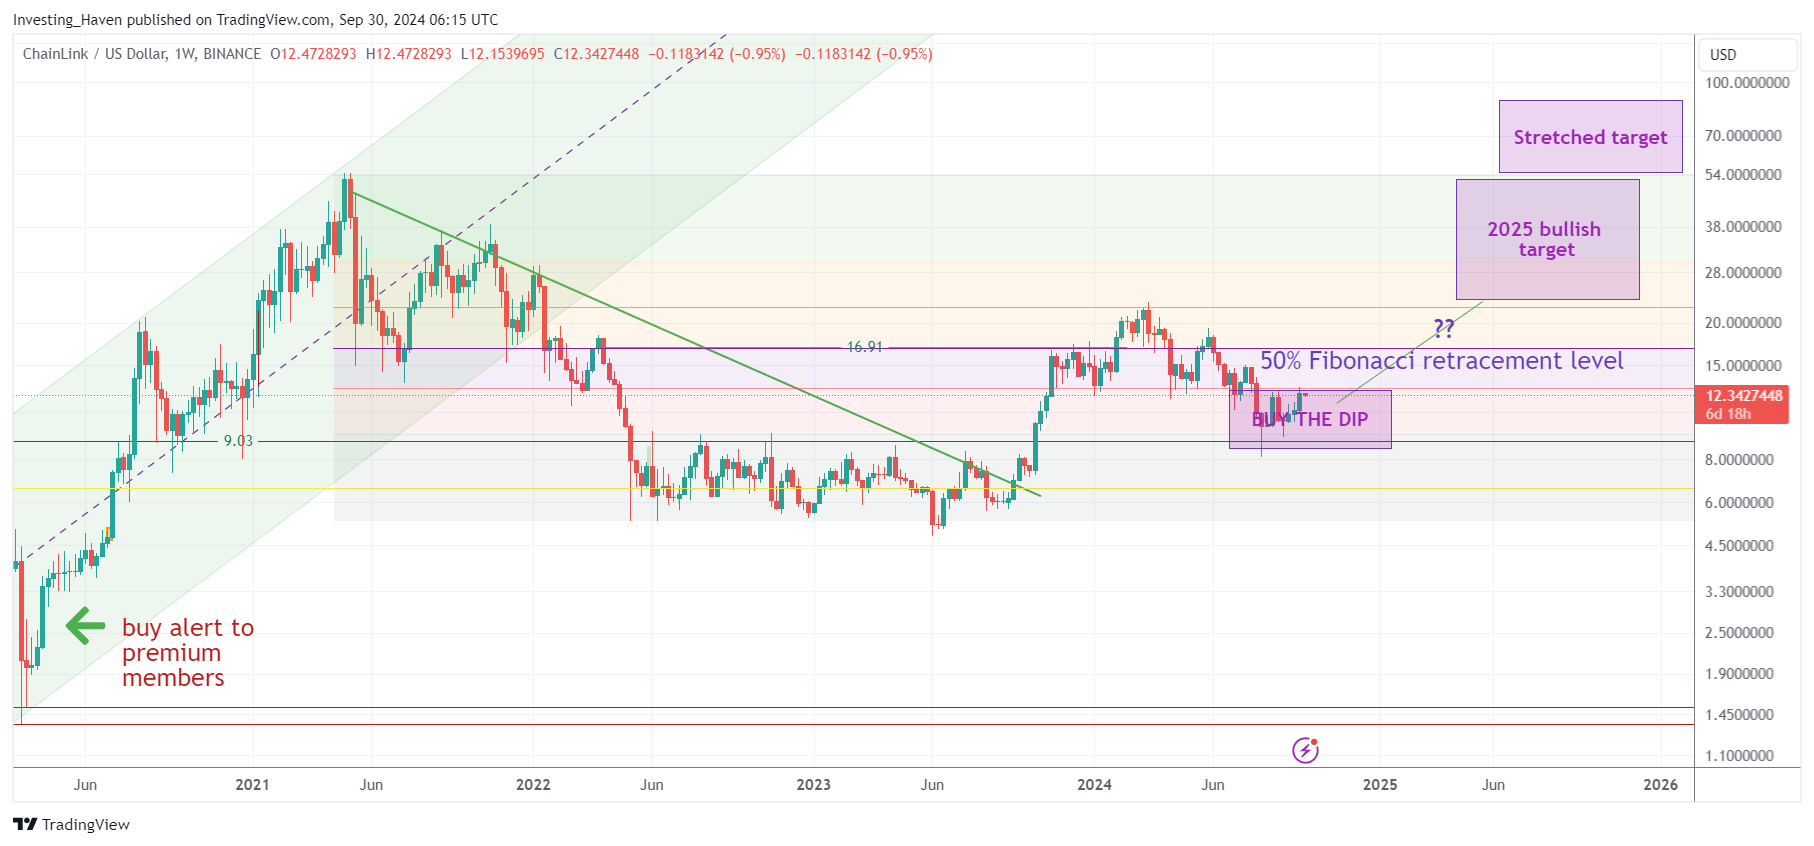Click the 2023 label on the time axis
Screen dimensions: 1814x846
click(x=813, y=784)
